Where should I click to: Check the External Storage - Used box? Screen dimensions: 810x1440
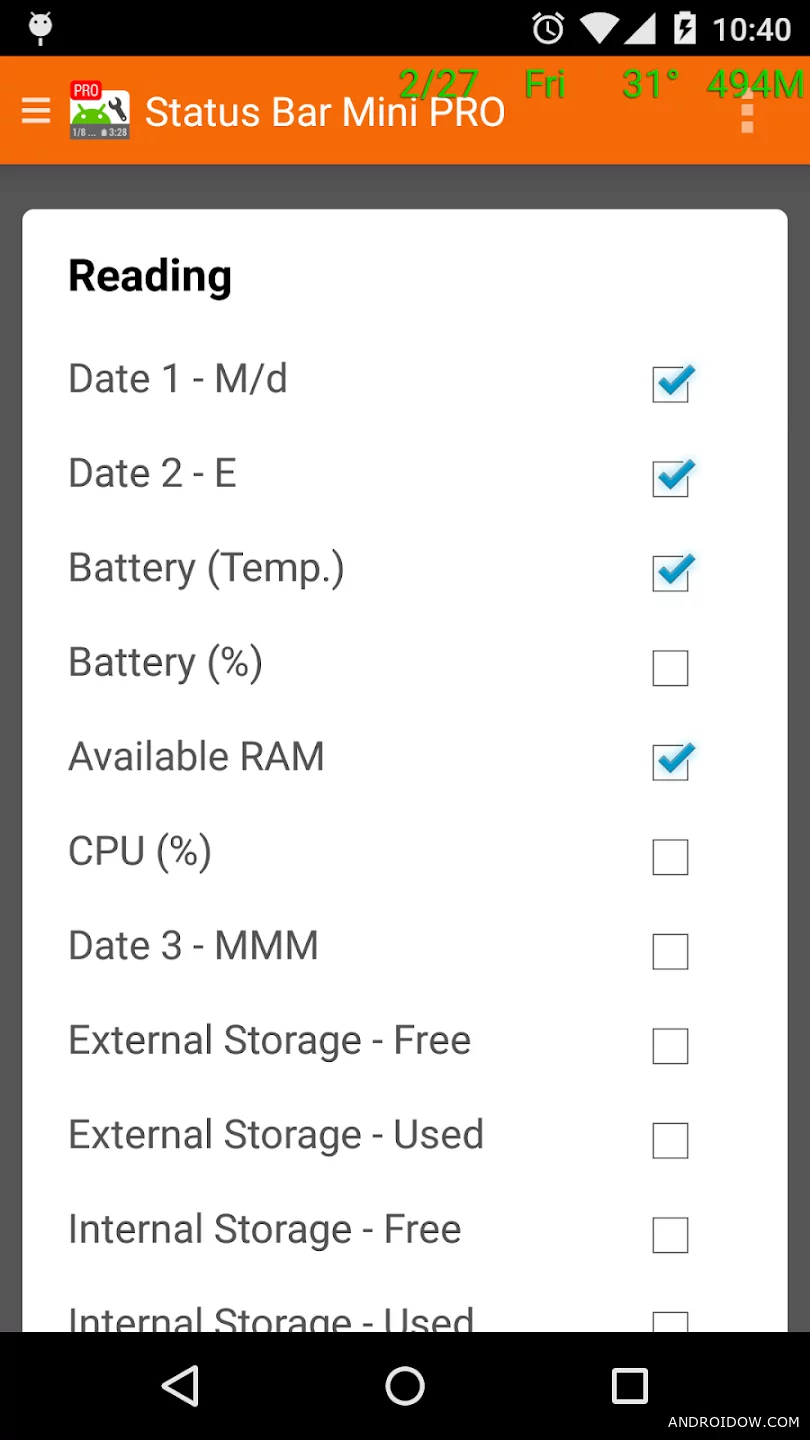pos(670,1141)
